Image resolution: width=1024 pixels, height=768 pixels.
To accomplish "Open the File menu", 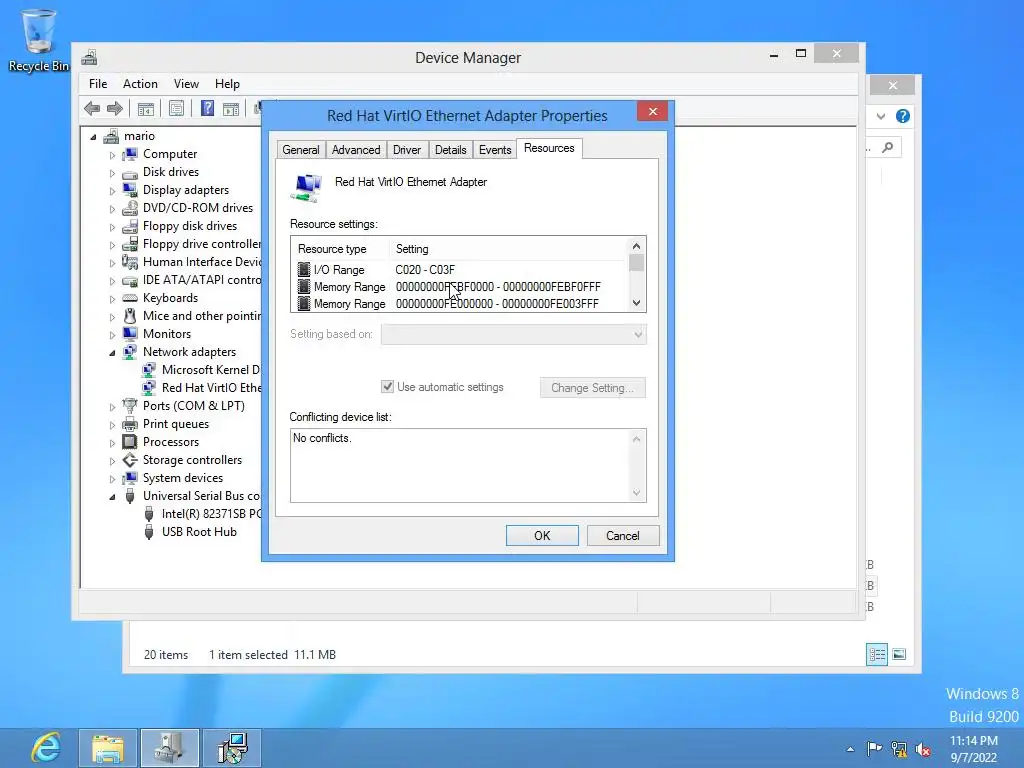I will pos(98,84).
